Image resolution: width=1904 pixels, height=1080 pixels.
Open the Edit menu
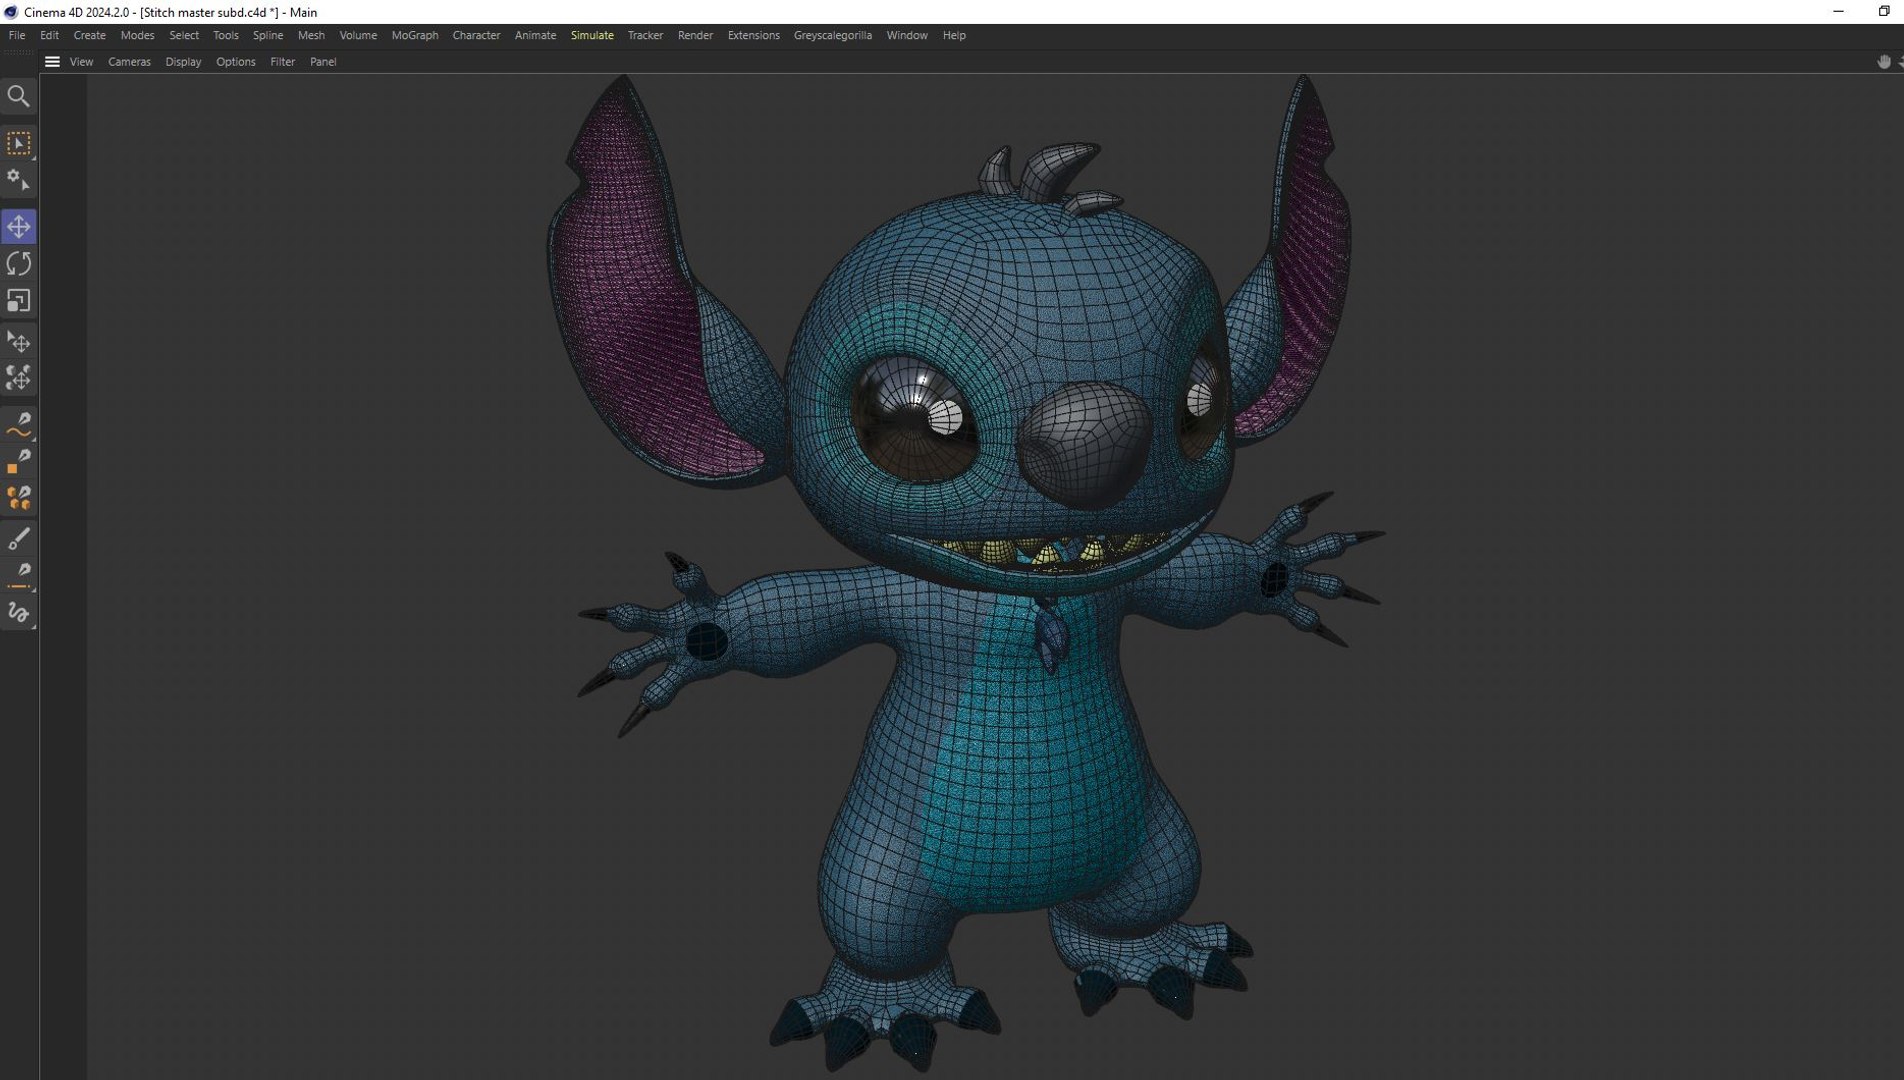49,35
